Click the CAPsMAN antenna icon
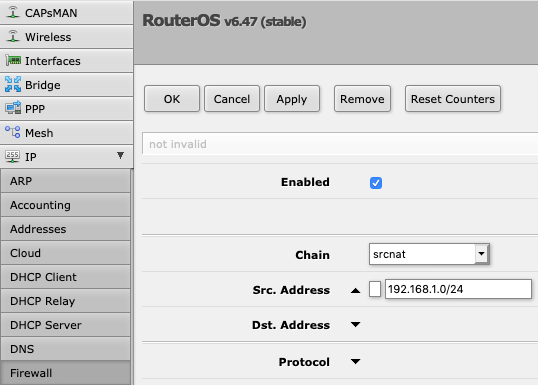This screenshot has width=538, height=385. pyautogui.click(x=13, y=12)
